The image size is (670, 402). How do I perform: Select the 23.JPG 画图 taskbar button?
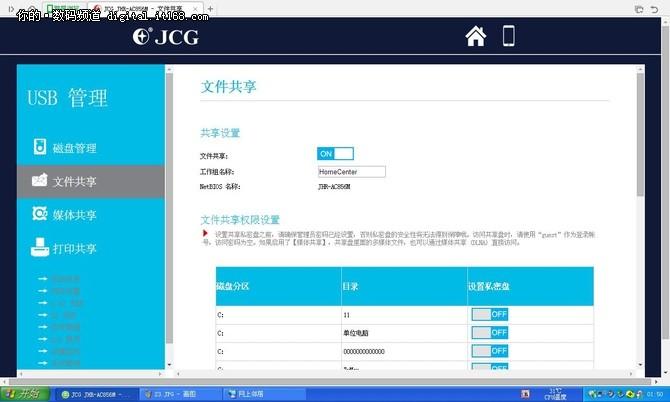[x=181, y=394]
